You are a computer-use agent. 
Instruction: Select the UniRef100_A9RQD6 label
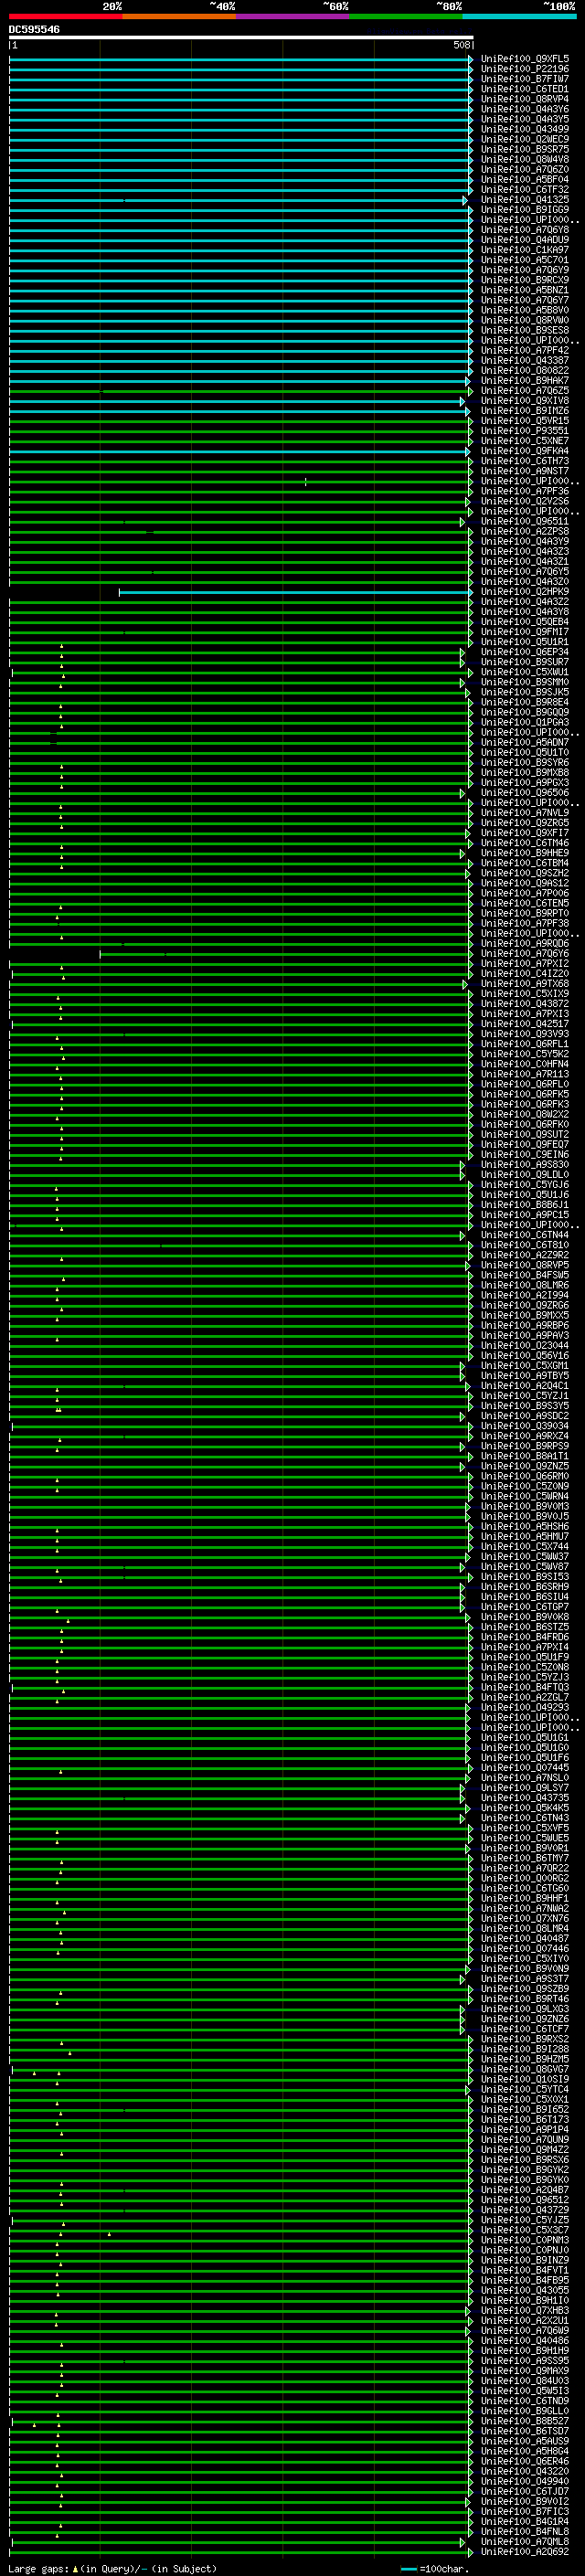pos(525,944)
